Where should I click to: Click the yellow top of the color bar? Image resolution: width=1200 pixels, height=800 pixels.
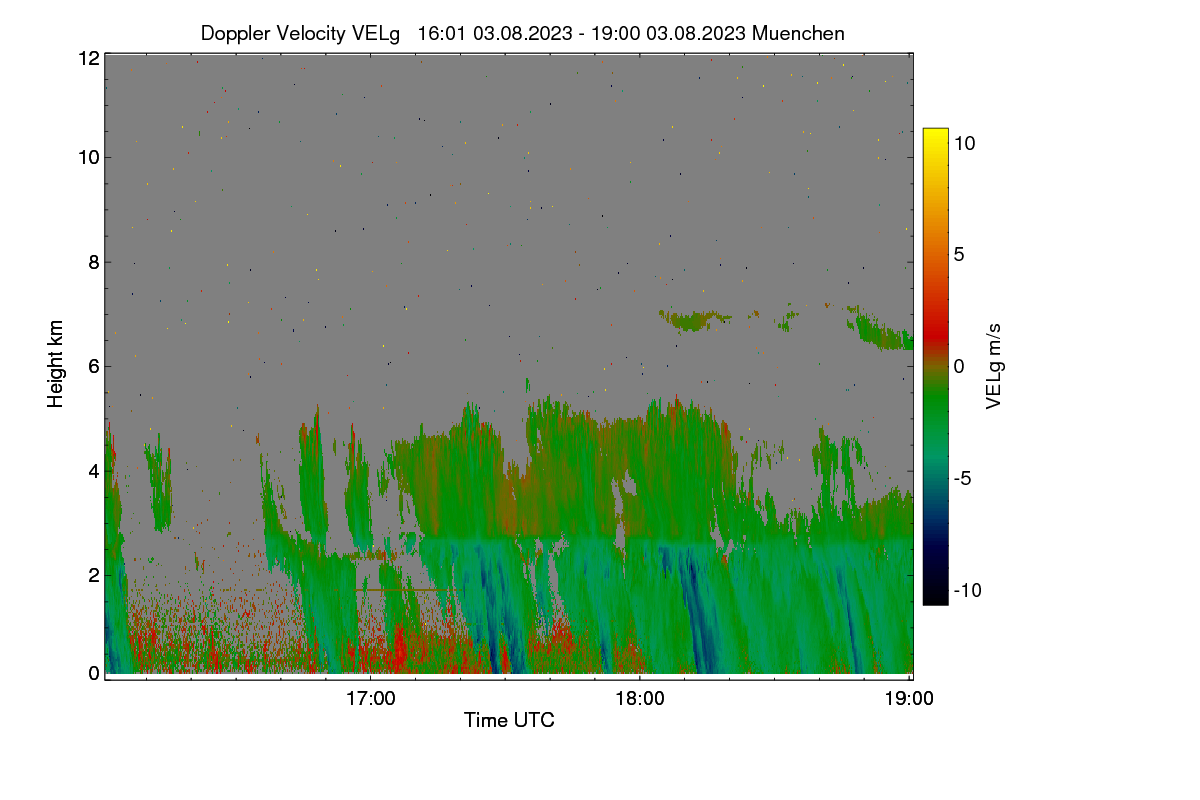tap(935, 135)
